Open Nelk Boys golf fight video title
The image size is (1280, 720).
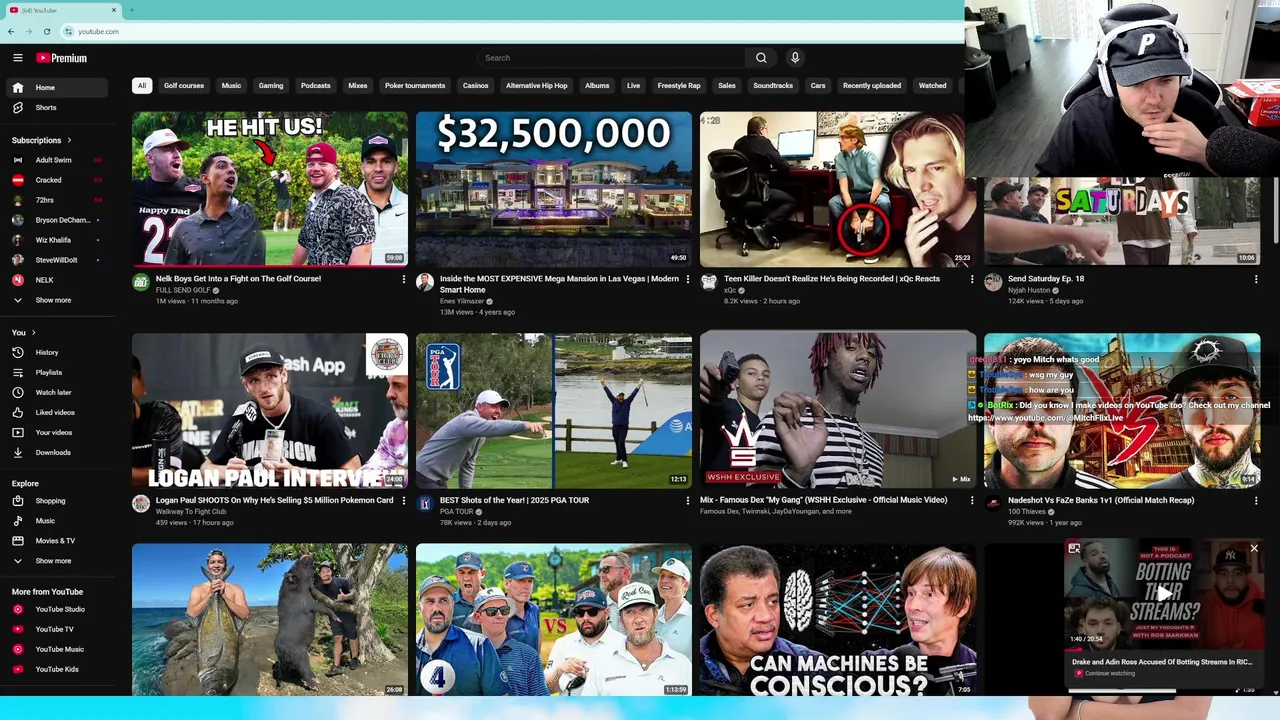pyautogui.click(x=238, y=279)
